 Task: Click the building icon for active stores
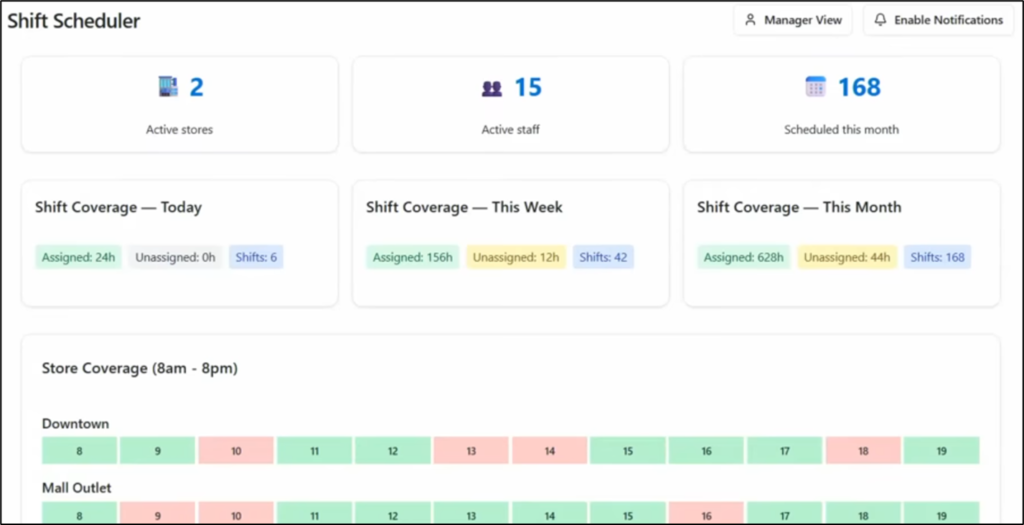click(x=168, y=87)
